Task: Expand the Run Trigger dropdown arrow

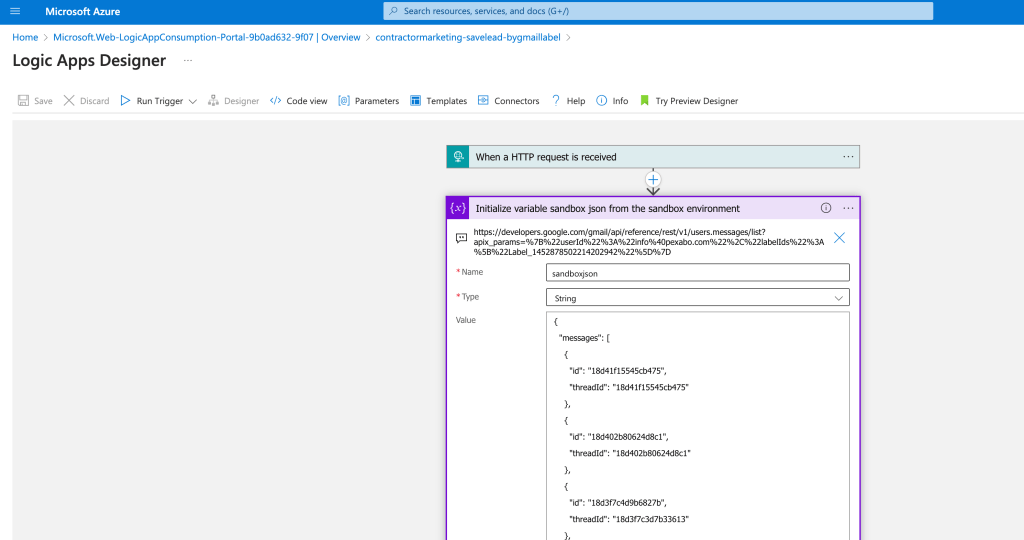Action: pyautogui.click(x=193, y=101)
